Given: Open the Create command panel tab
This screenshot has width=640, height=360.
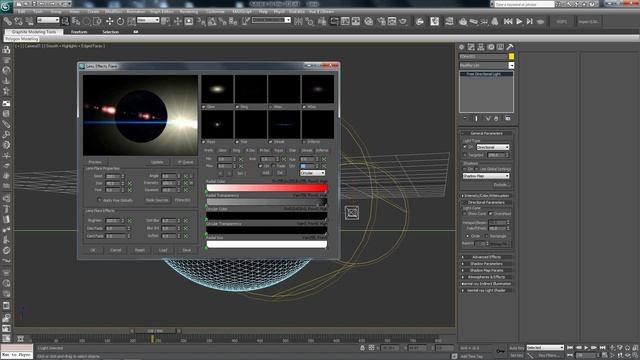Looking at the screenshot, I should [462, 47].
